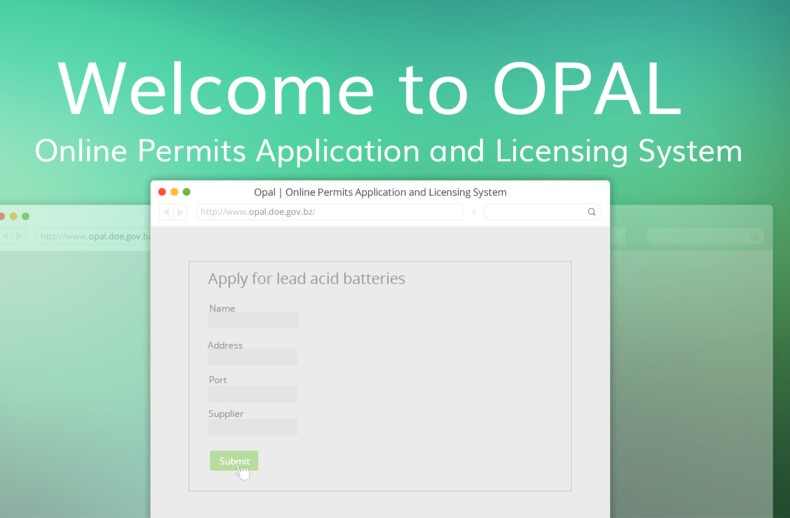Viewport: 790px width, 518px height.
Task: Click the browser back arrow button
Action: click(x=166, y=212)
